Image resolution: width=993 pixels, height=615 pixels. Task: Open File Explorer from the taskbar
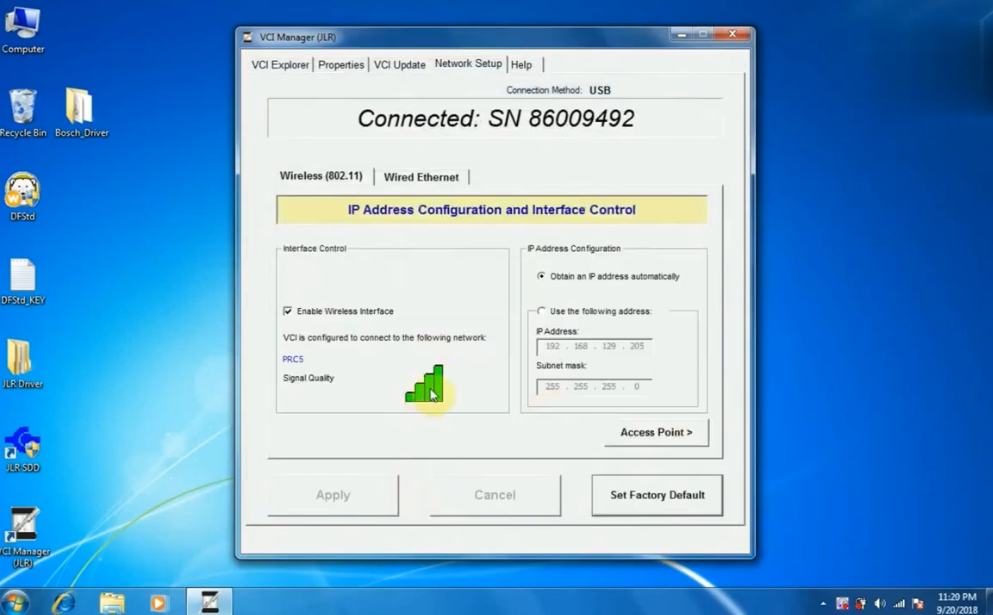pyautogui.click(x=112, y=602)
